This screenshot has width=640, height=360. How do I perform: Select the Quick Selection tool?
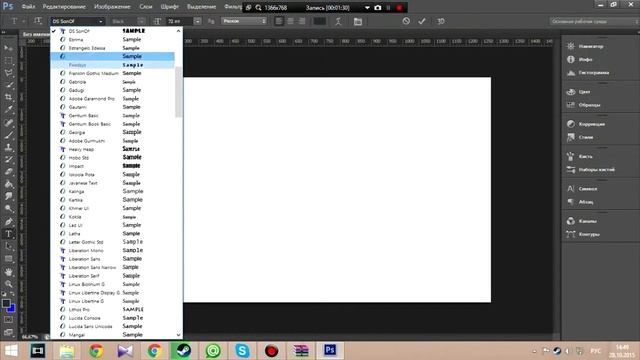point(9,85)
